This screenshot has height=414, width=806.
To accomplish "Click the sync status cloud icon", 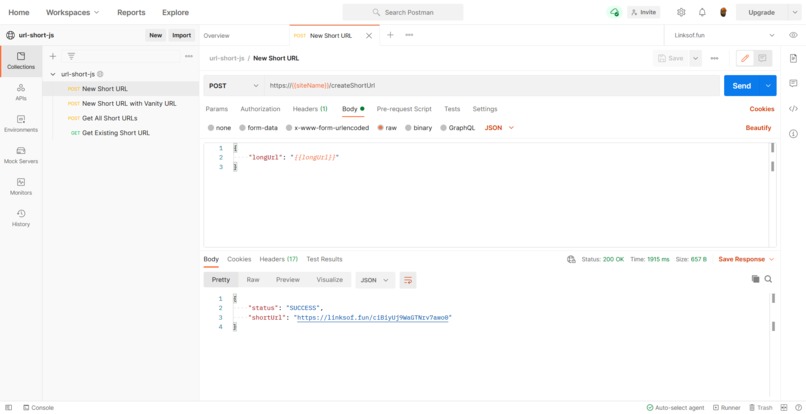I will (x=614, y=12).
